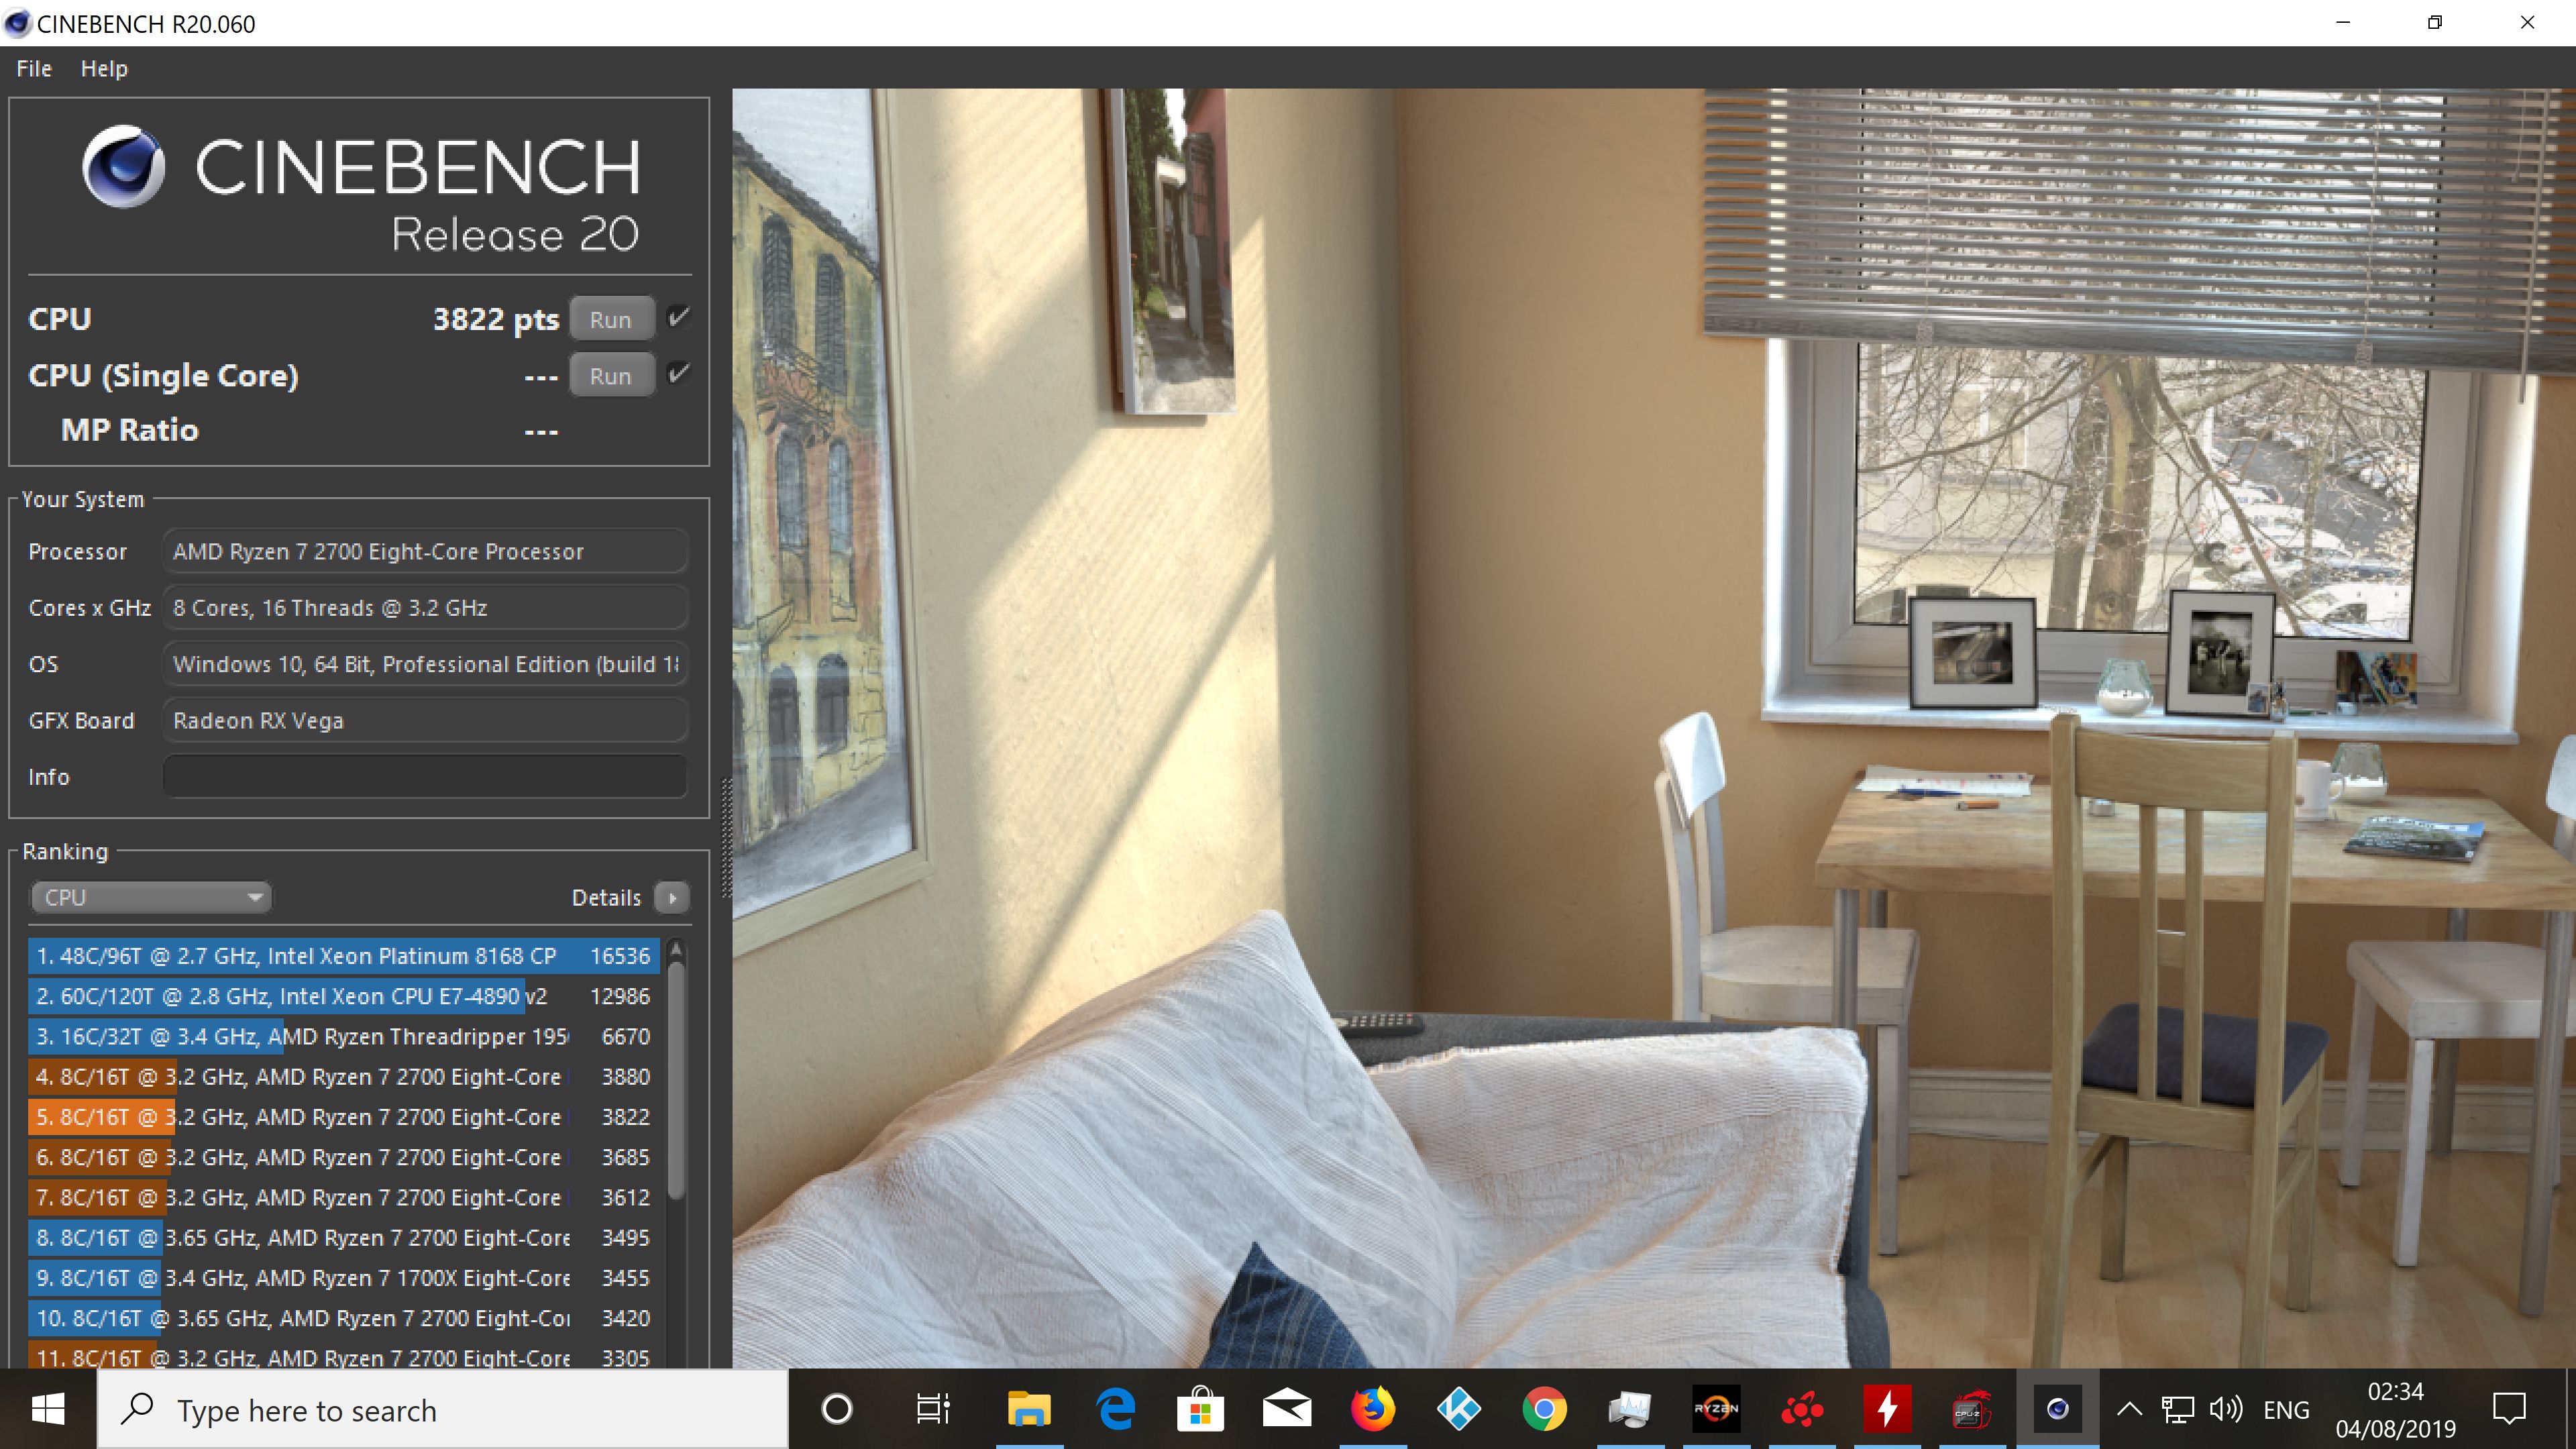Select ranking entry Intel Xeon Platinum 8168
The width and height of the screenshot is (2576, 1449).
(344, 956)
